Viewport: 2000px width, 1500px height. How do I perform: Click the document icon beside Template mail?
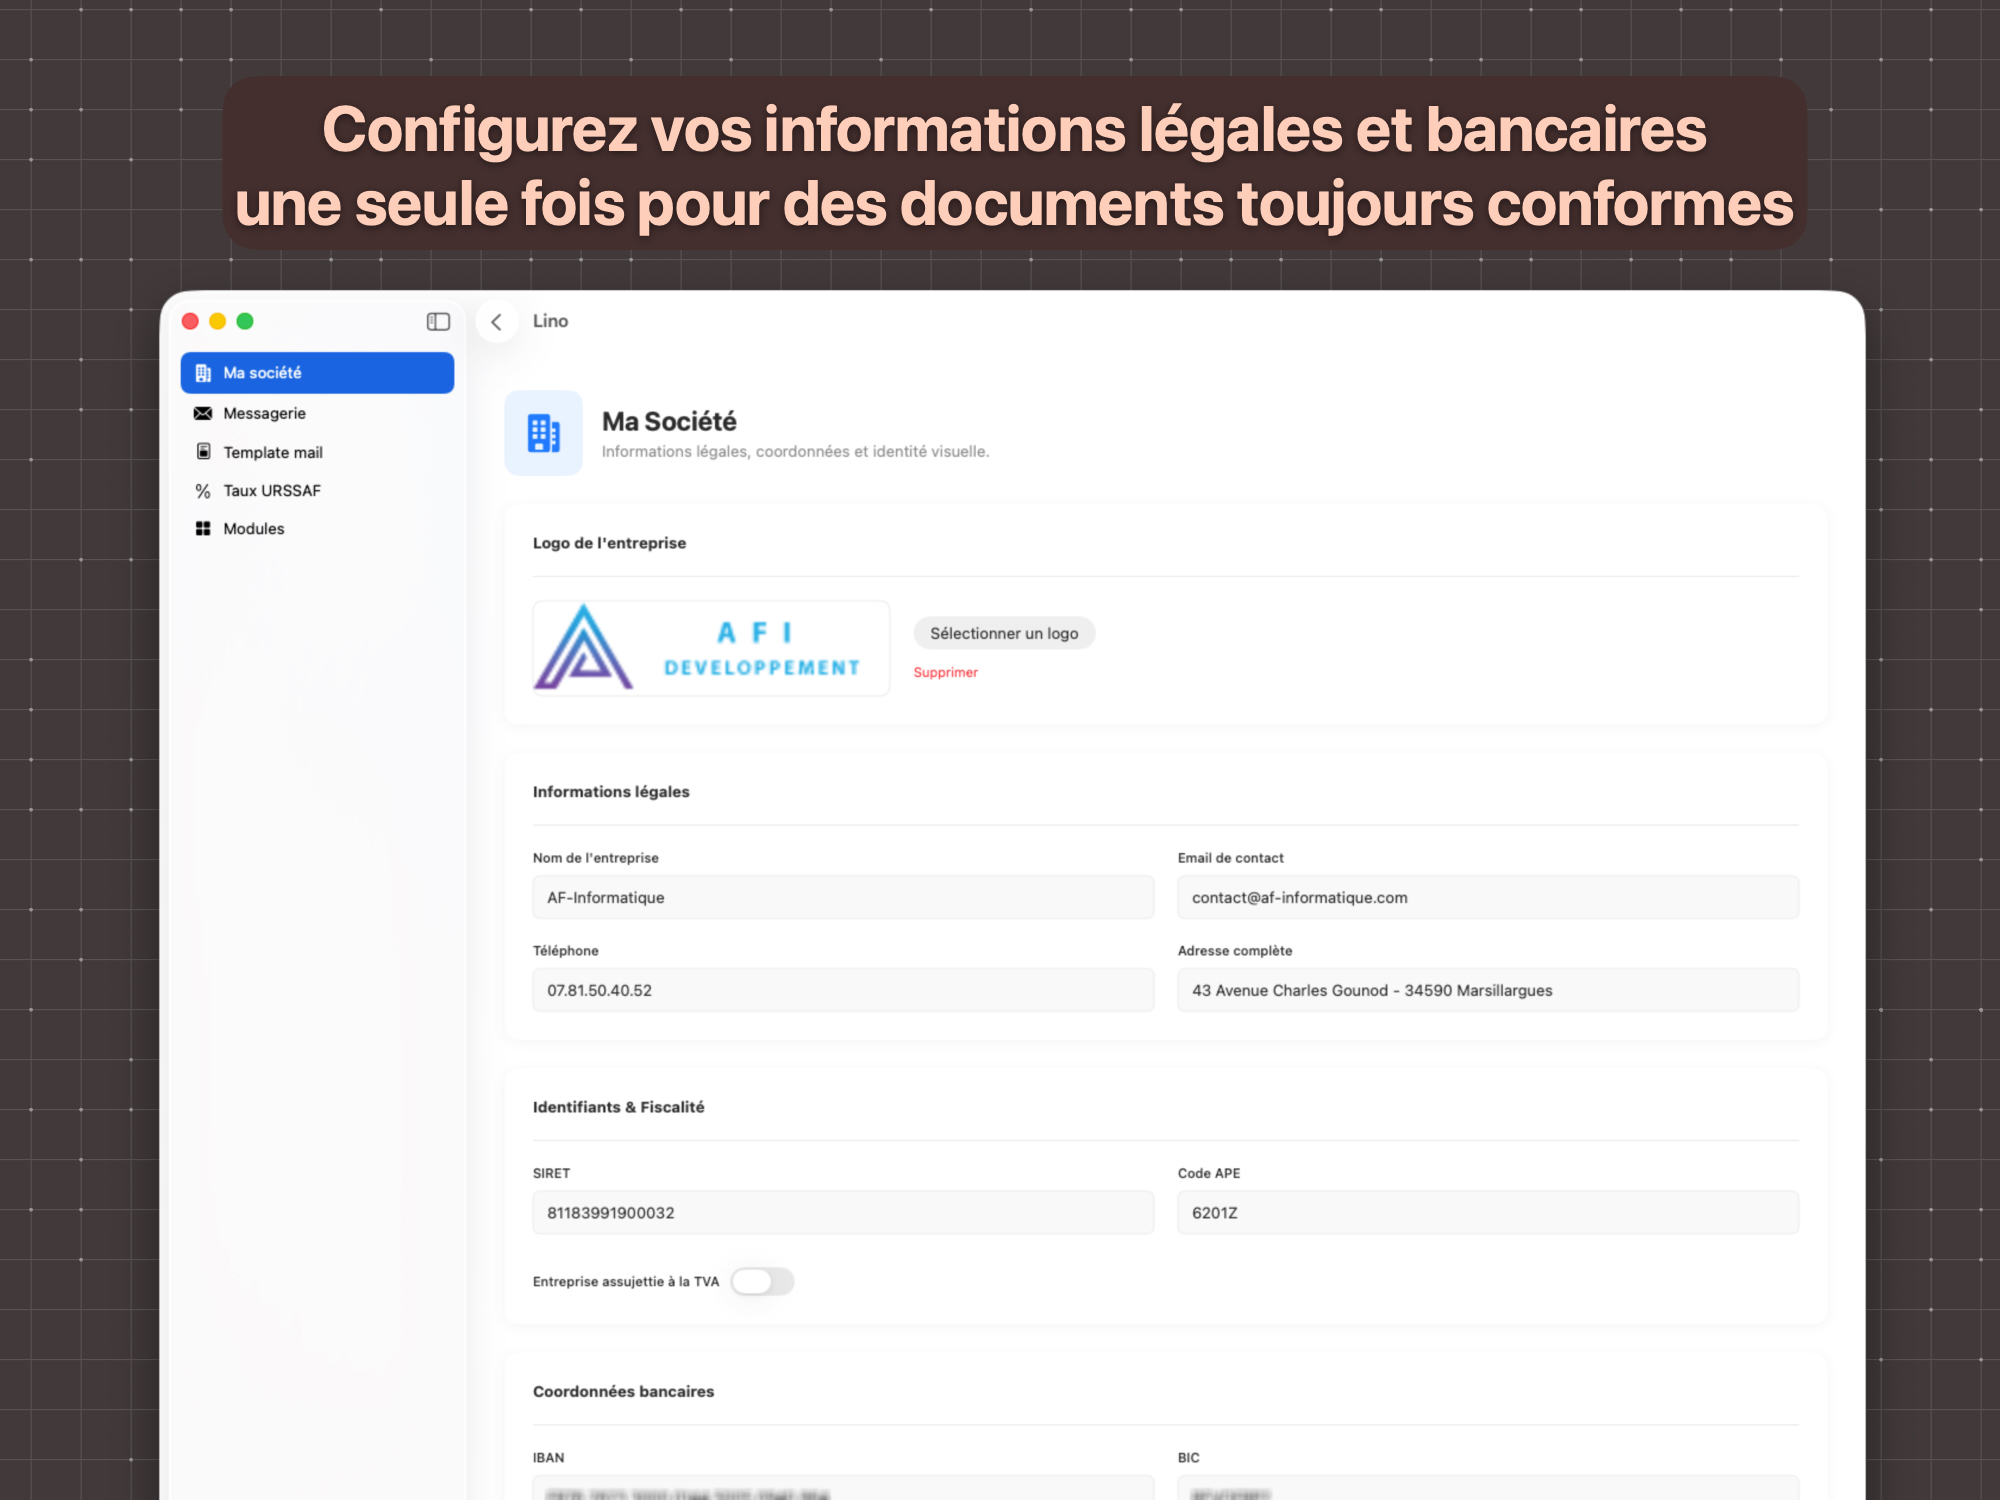(x=203, y=452)
